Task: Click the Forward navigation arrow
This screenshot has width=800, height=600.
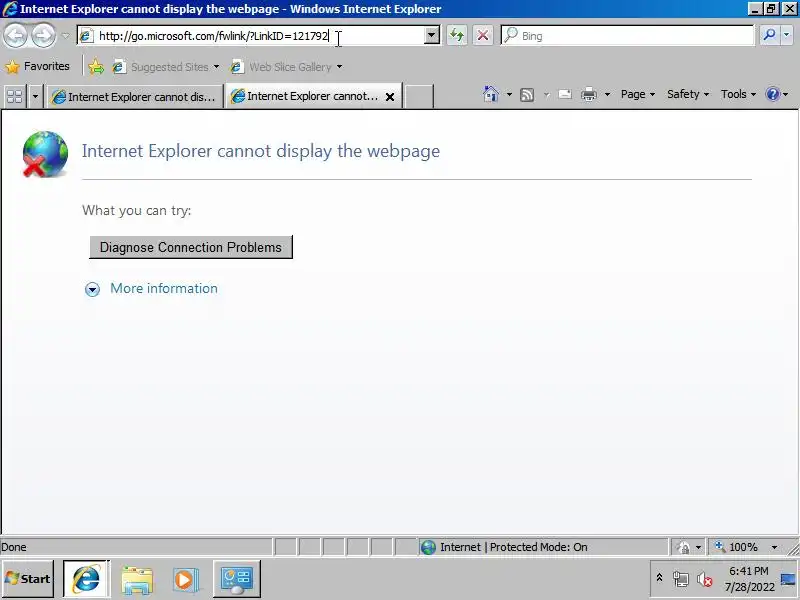Action: coord(43,36)
